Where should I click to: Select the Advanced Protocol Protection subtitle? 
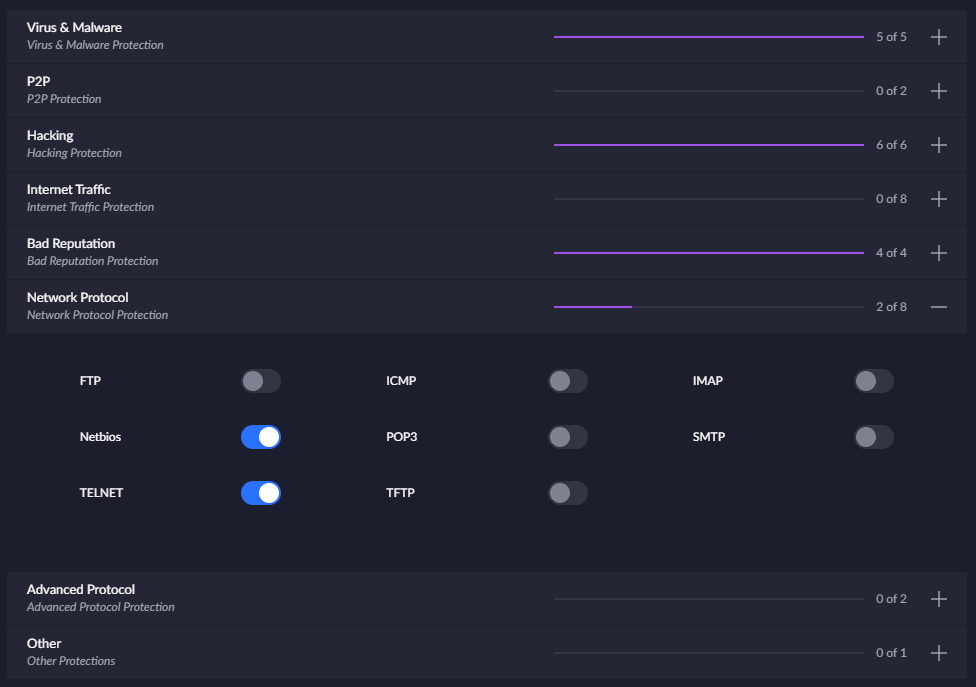pyautogui.click(x=100, y=607)
